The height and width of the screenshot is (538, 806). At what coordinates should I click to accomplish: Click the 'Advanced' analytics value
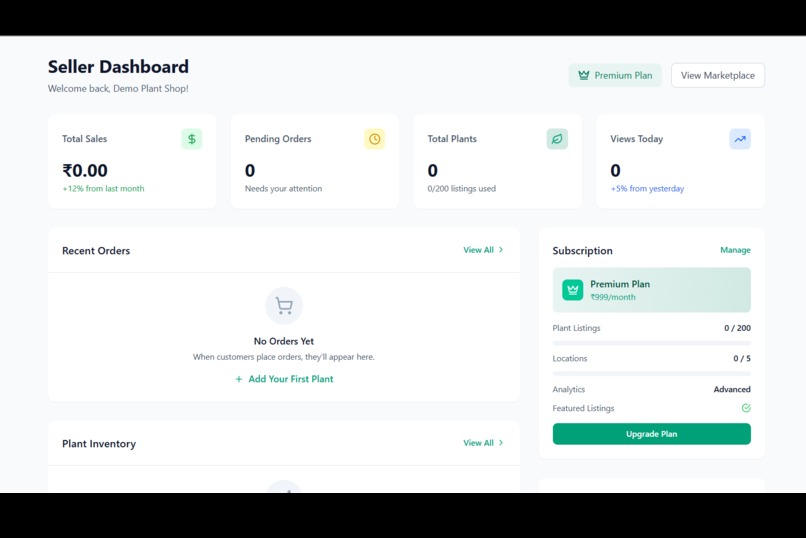click(732, 389)
